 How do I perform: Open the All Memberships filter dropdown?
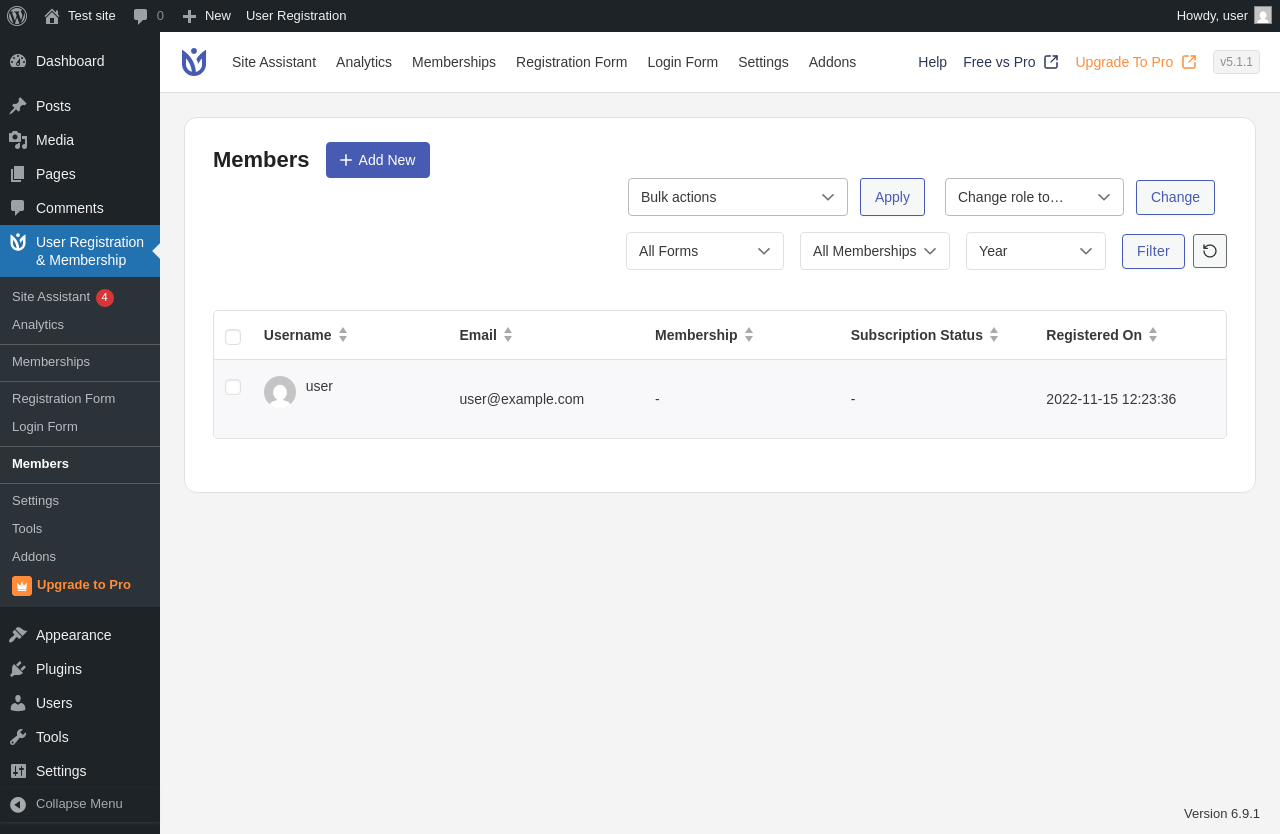coord(875,251)
